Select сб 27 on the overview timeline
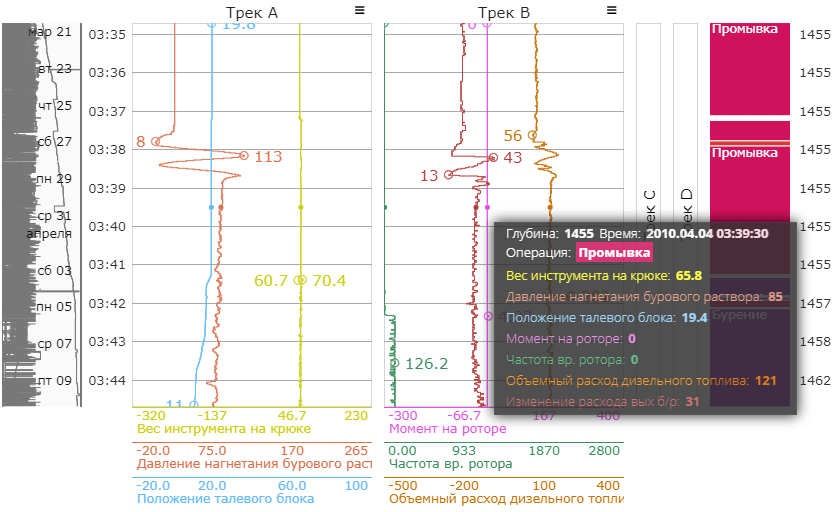This screenshot has width=834, height=512. 54,142
